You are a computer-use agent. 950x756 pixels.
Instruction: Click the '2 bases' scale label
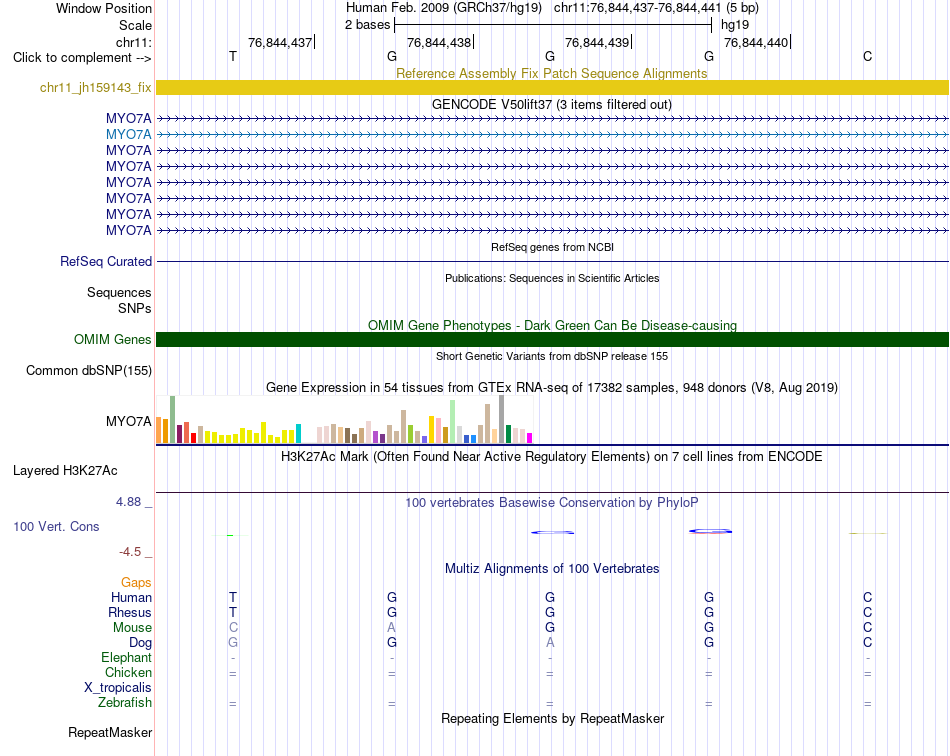[x=368, y=25]
